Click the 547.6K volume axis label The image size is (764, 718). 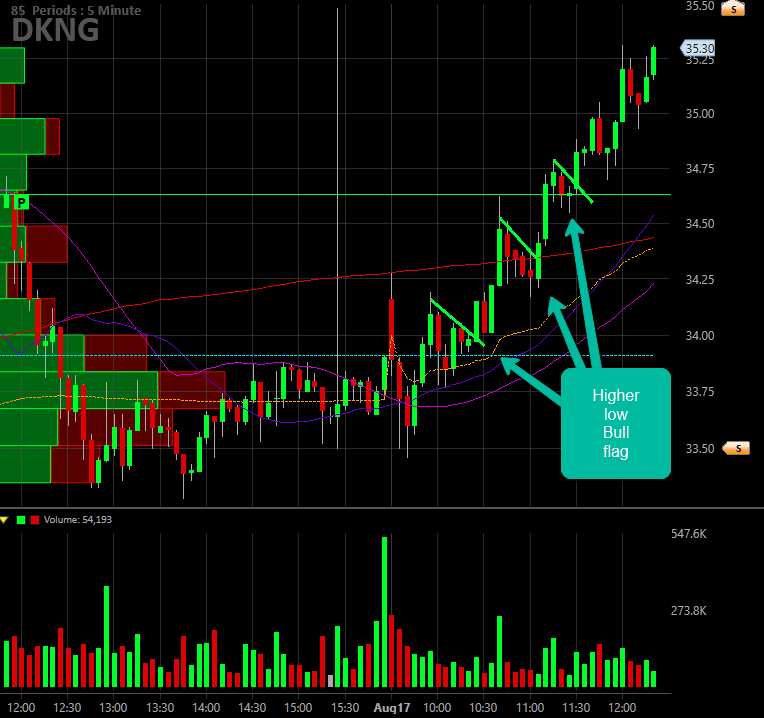688,534
